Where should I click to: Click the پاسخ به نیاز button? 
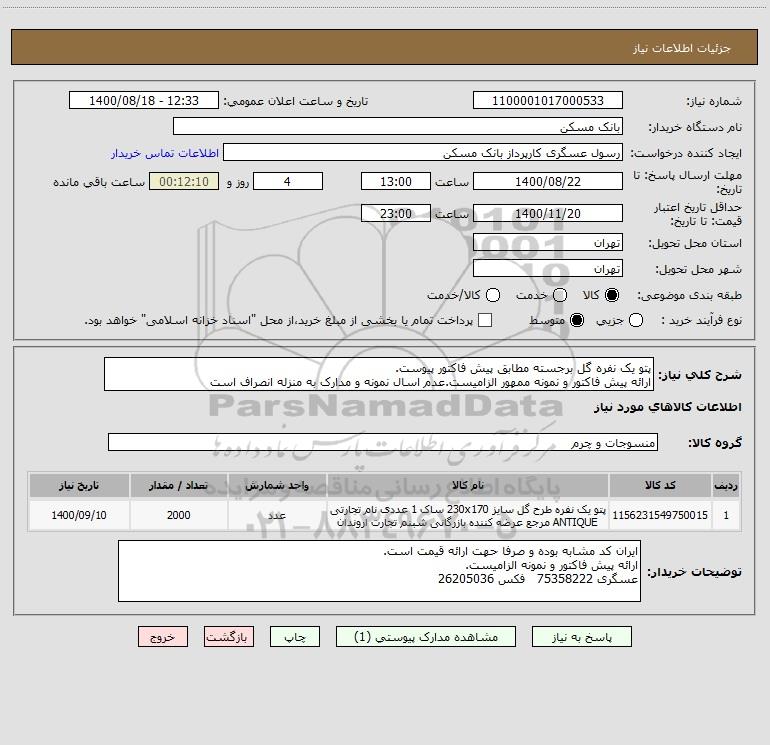coord(581,637)
